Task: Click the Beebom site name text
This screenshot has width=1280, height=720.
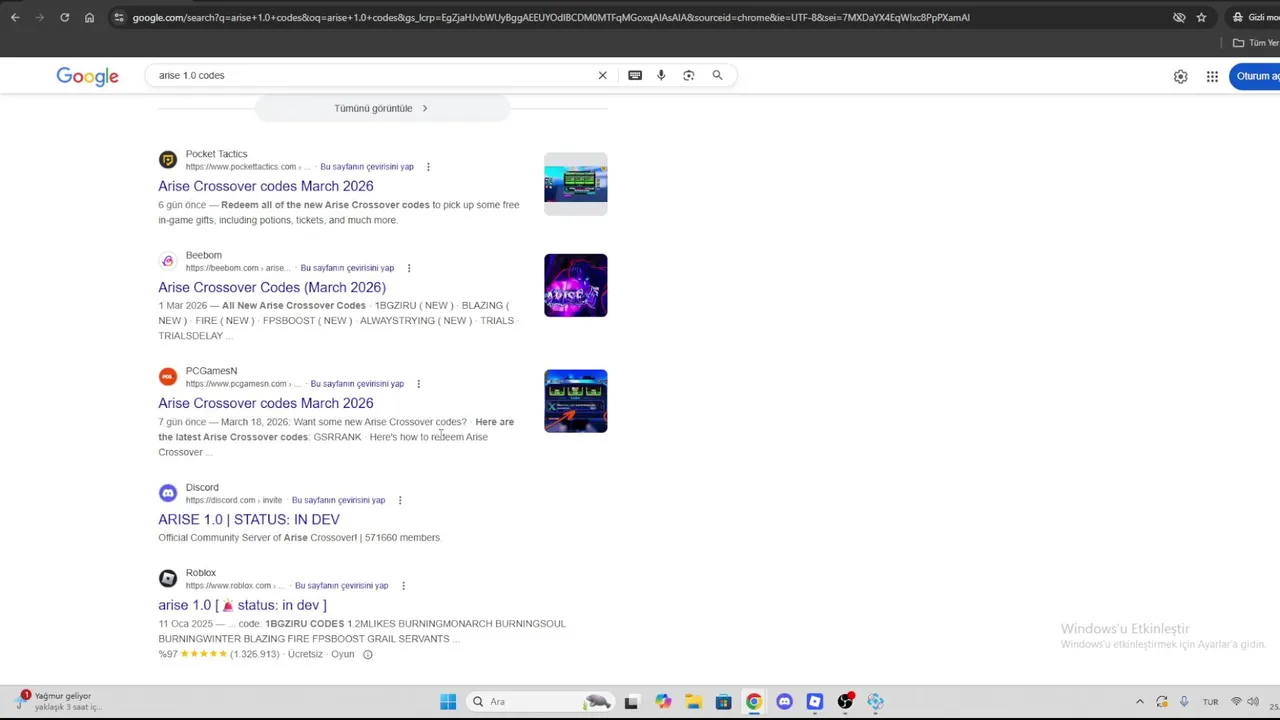Action: tap(203, 255)
